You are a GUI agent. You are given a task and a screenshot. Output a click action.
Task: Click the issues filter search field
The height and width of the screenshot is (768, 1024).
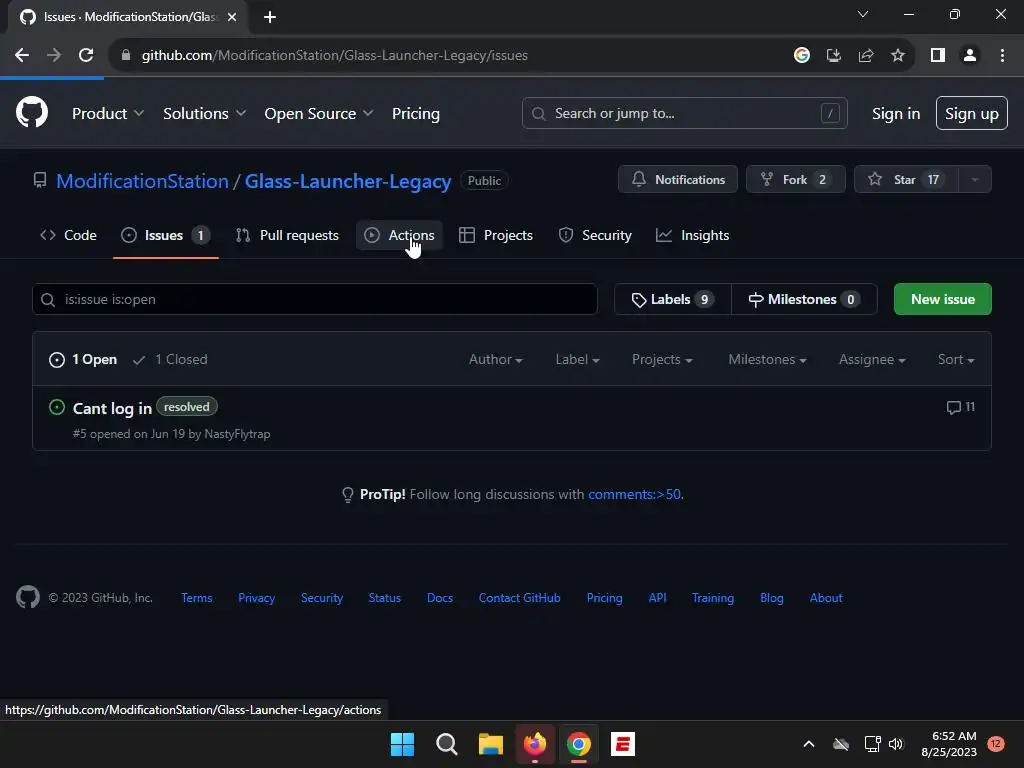click(x=315, y=299)
